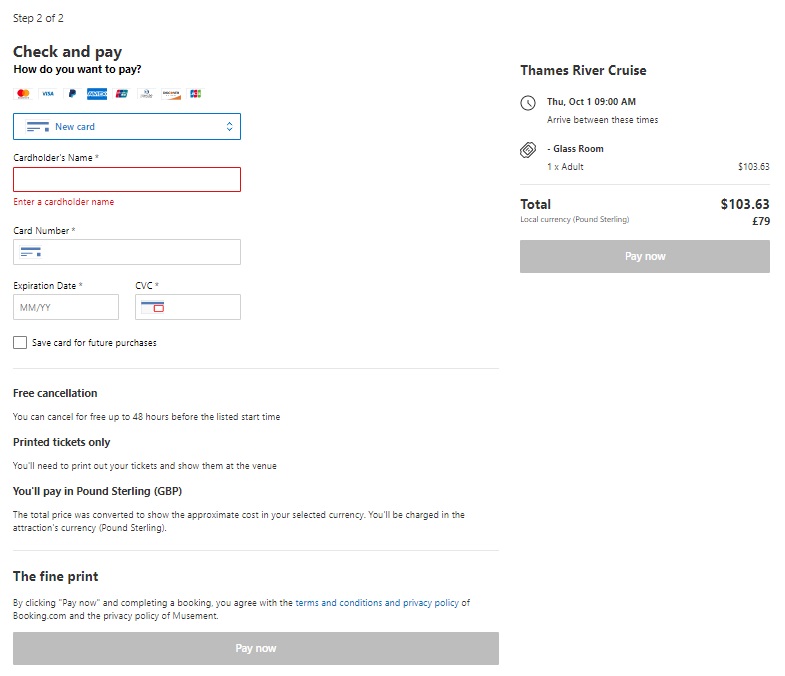
Task: Click 'The fine print' heading
Action: (56, 576)
